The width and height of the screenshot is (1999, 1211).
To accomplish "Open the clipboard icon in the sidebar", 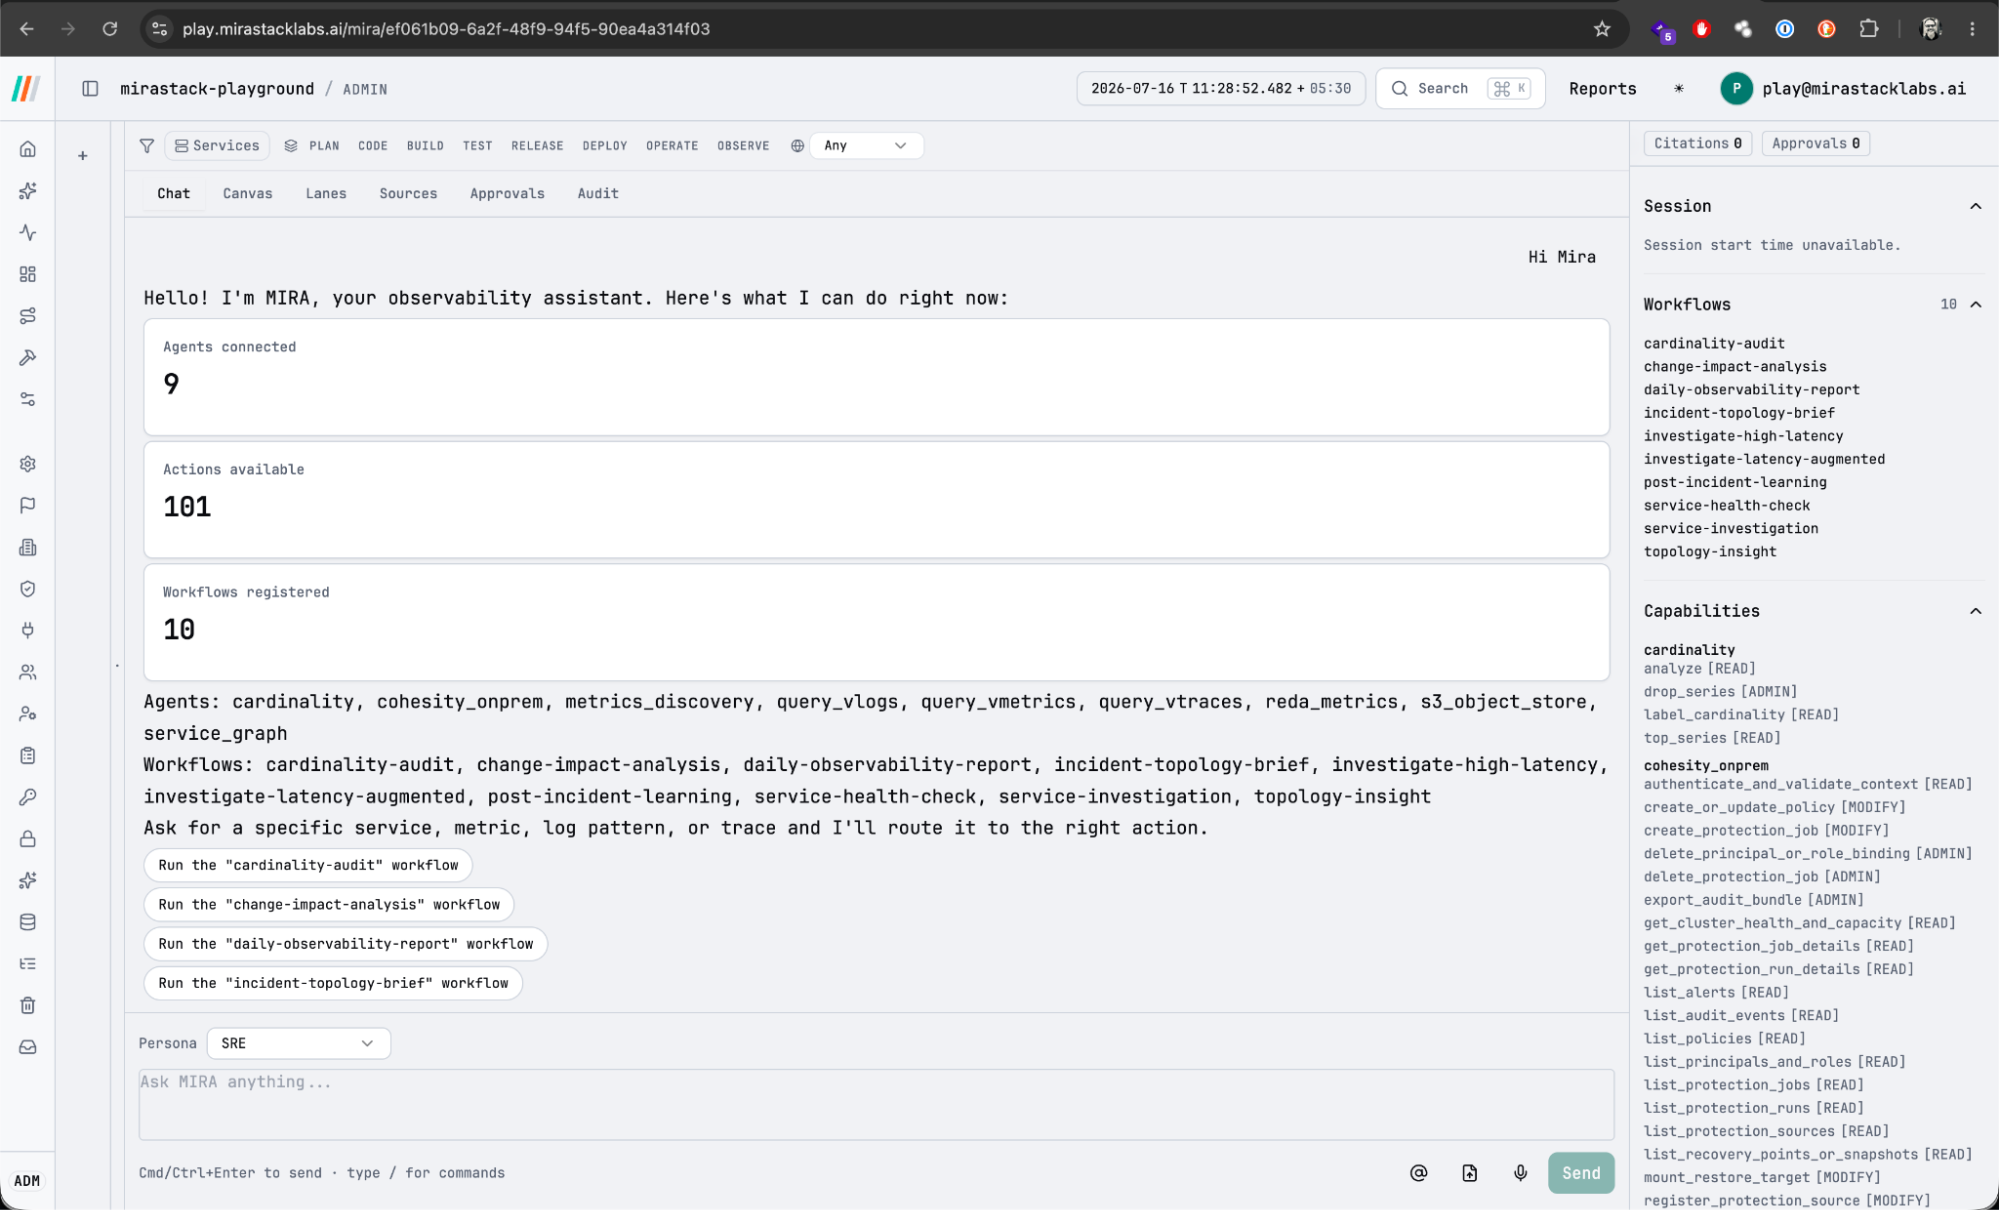I will tap(28, 755).
